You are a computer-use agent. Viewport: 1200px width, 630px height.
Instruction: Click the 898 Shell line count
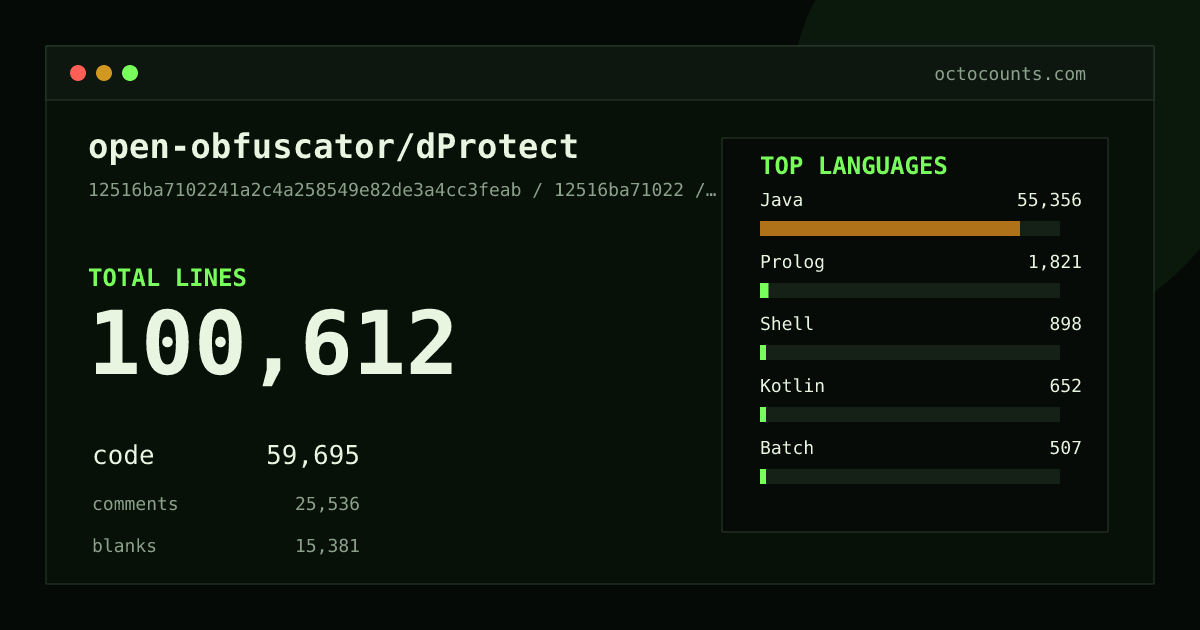point(1065,324)
